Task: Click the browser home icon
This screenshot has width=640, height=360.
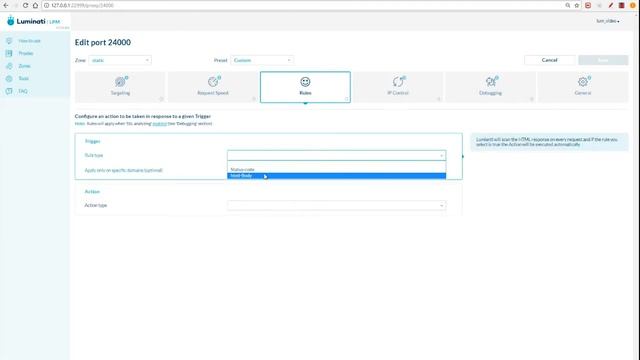Action: tap(35, 5)
